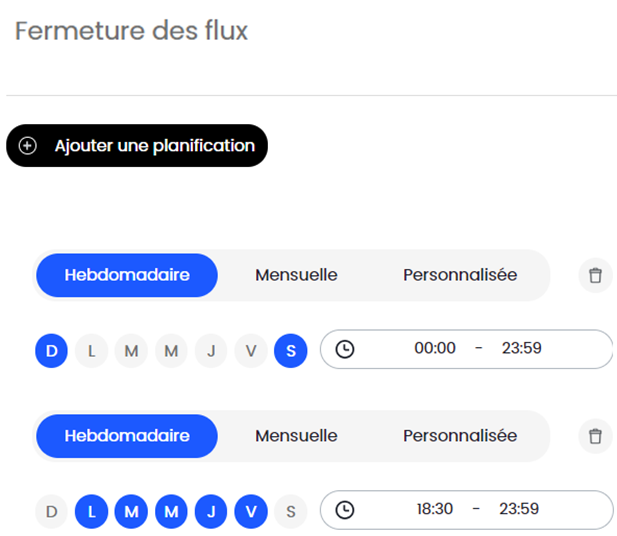Switch second schedule to Mensuelle

pyautogui.click(x=296, y=436)
